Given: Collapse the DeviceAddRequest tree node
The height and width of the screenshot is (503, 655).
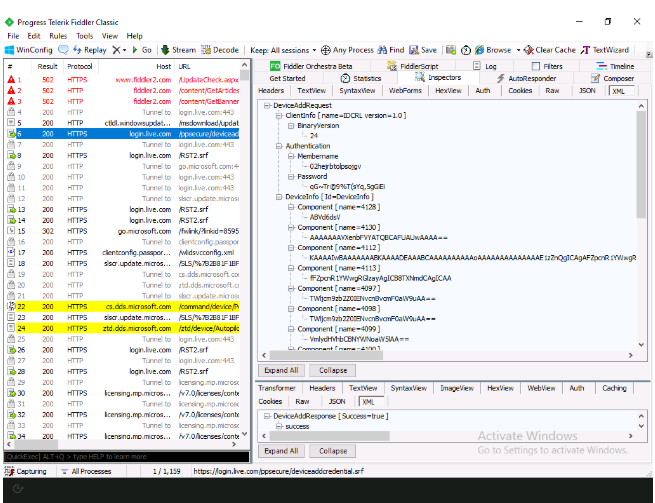Looking at the screenshot, I should [267, 106].
